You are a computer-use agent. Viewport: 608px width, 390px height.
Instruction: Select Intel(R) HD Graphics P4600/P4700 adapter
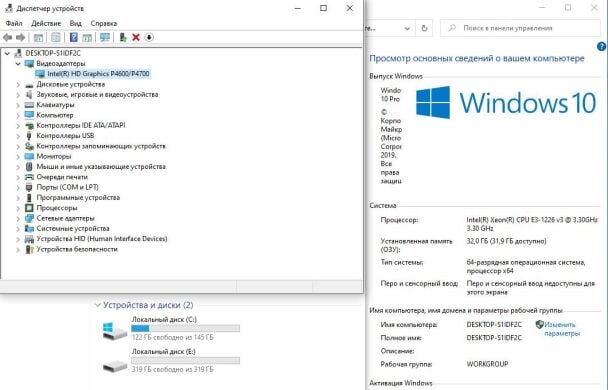point(98,74)
